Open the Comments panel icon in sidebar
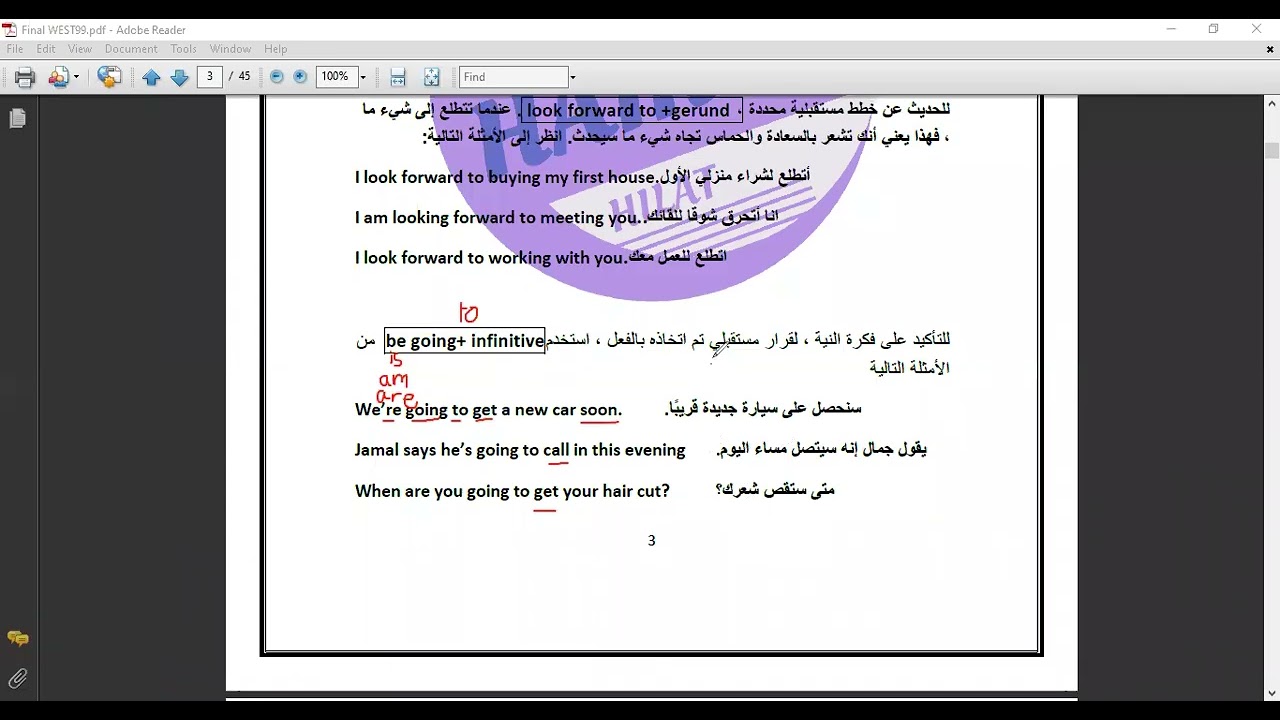Viewport: 1280px width, 720px height. tap(17, 638)
